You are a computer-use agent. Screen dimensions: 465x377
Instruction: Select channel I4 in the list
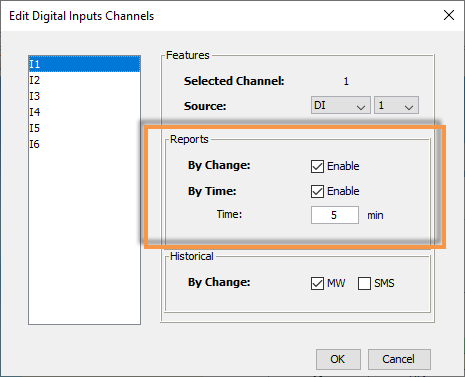84,112
